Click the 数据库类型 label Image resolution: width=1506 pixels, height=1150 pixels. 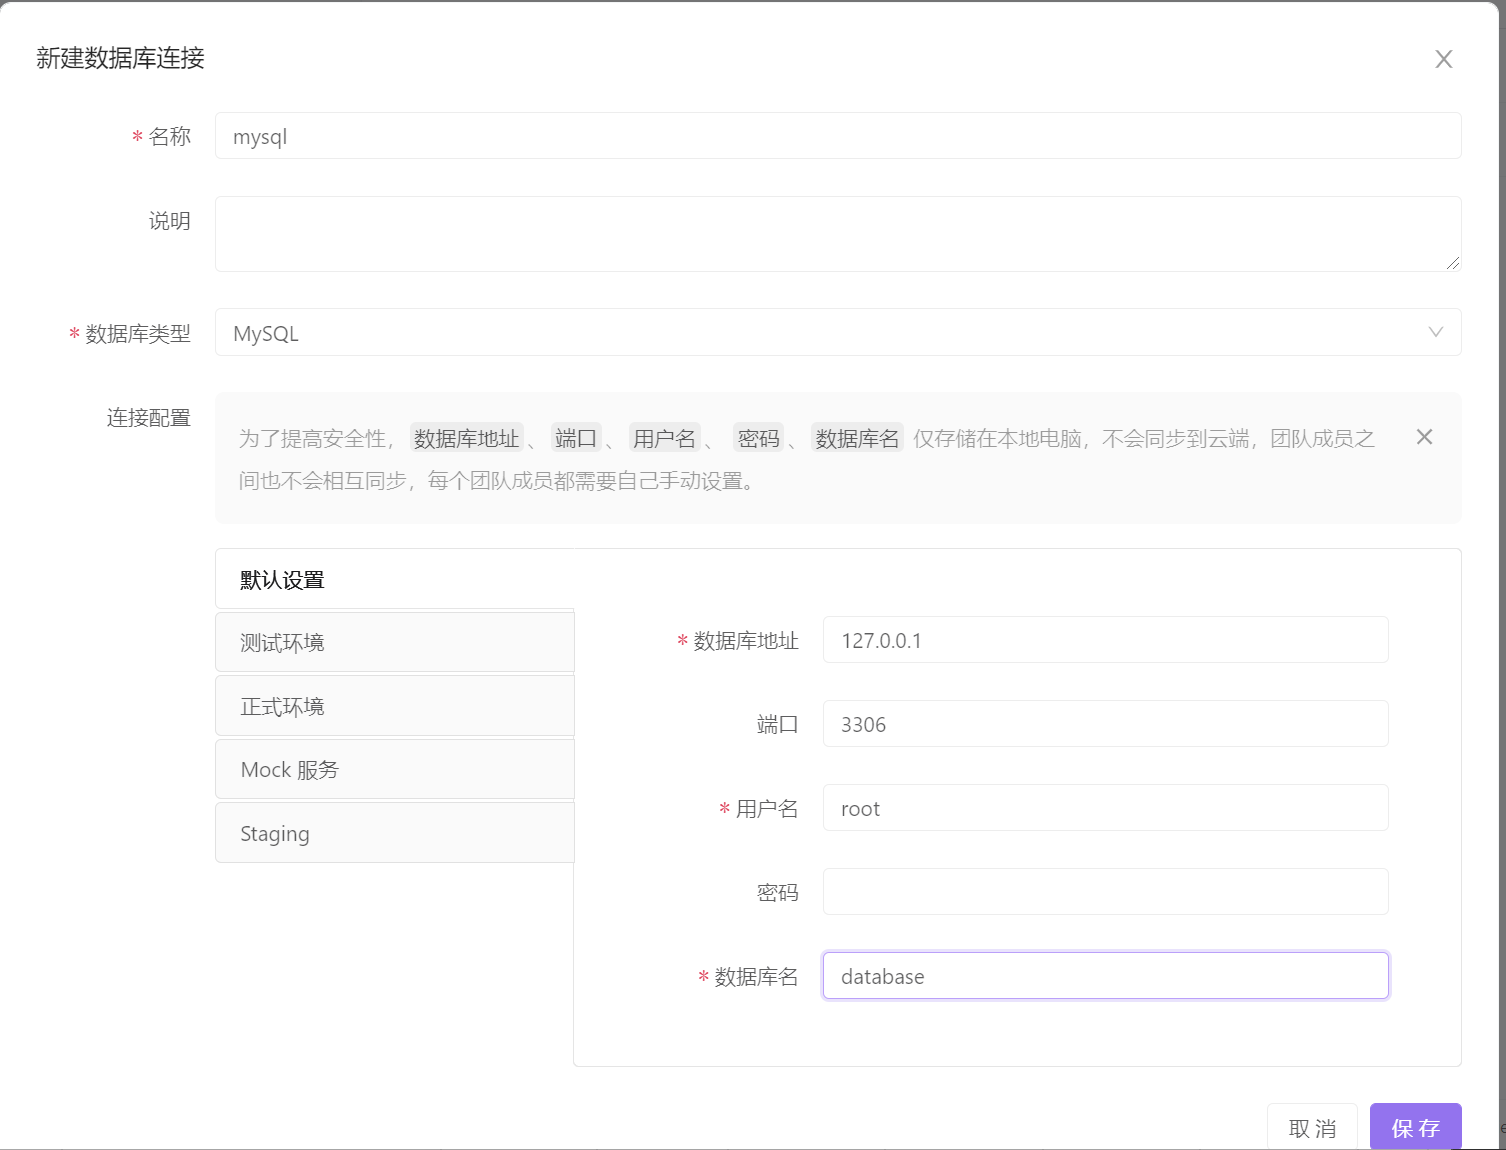[x=138, y=333]
